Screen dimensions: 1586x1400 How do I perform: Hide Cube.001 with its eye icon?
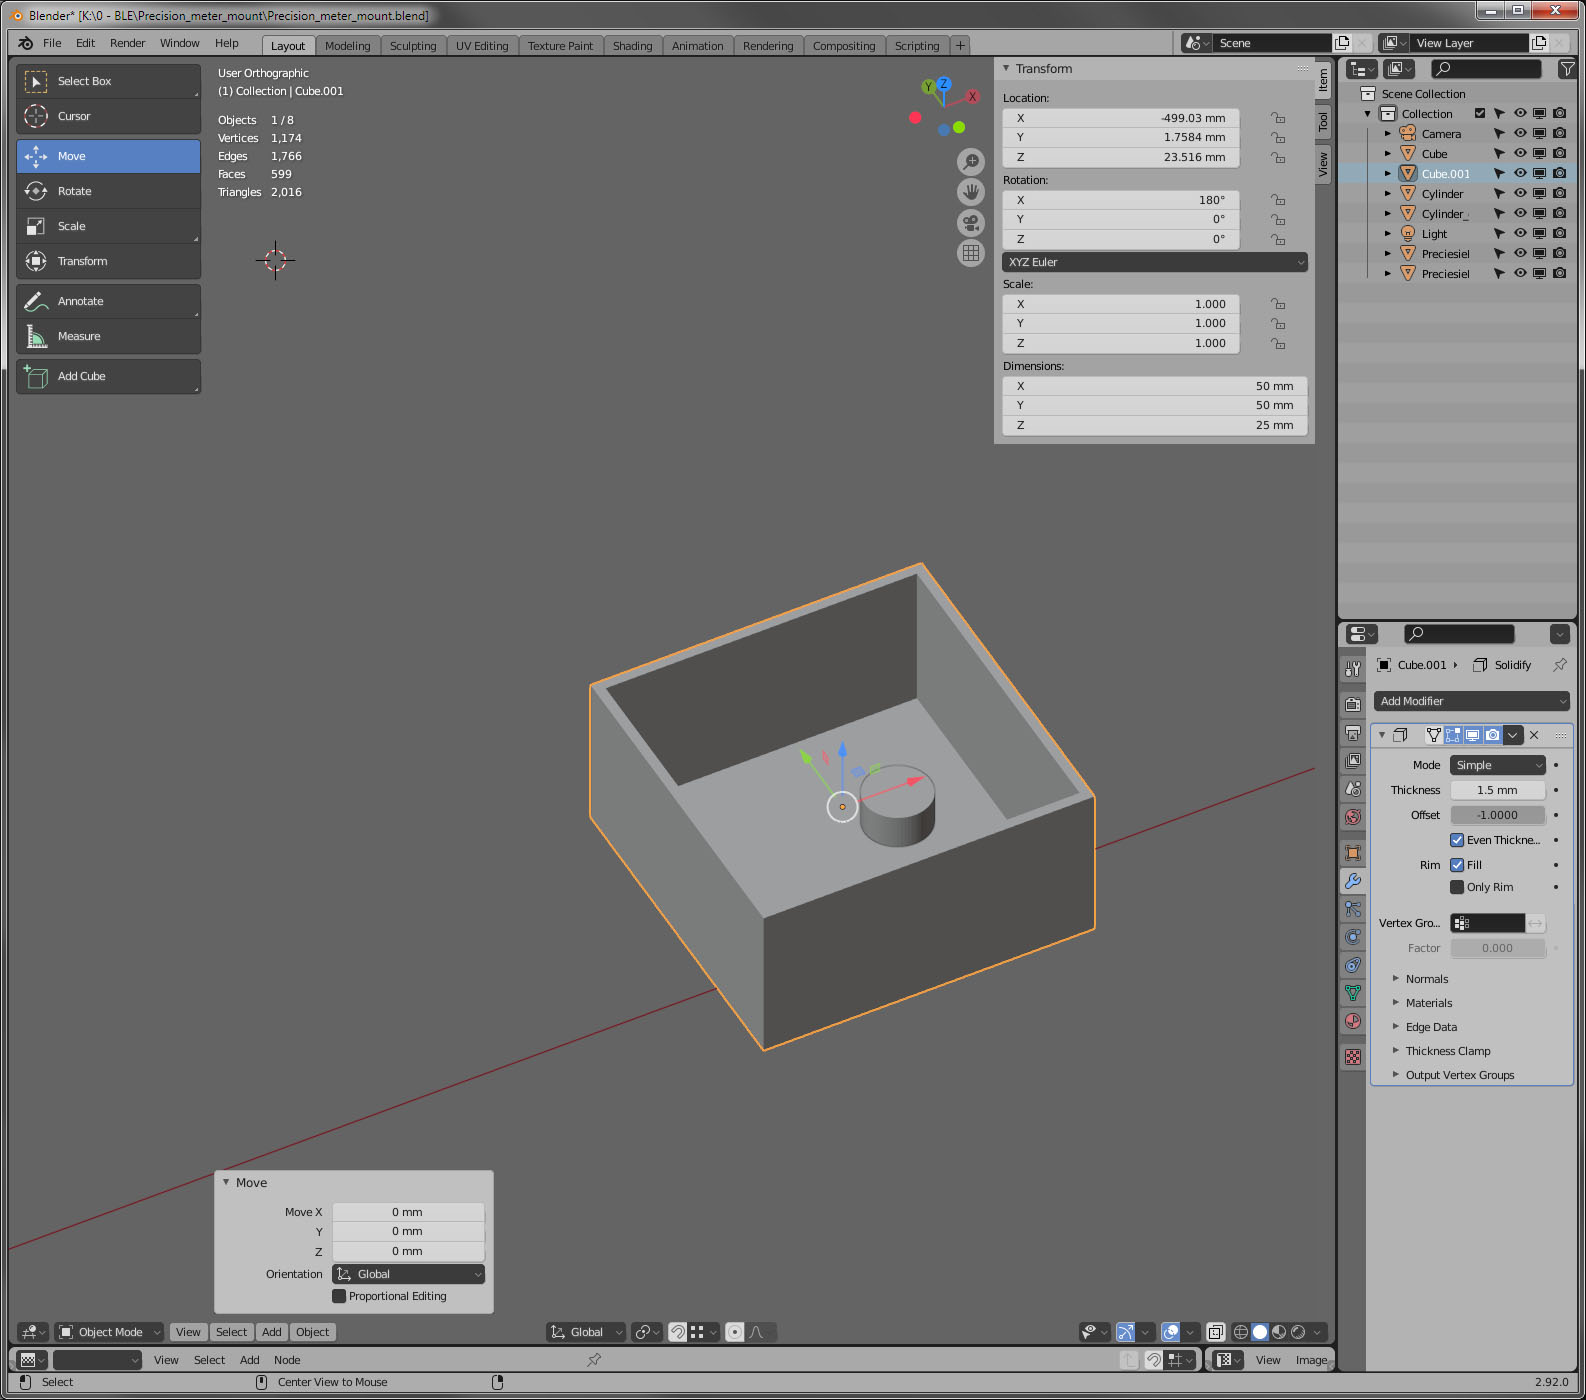(1520, 174)
